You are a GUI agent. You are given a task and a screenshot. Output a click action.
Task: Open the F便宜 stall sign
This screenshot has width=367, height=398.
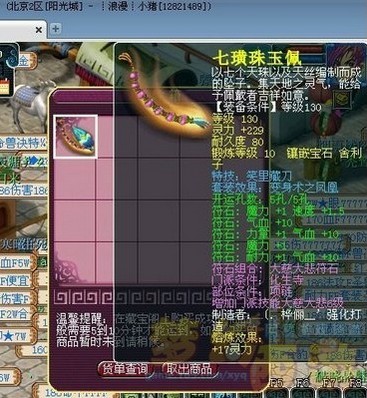click(x=15, y=281)
